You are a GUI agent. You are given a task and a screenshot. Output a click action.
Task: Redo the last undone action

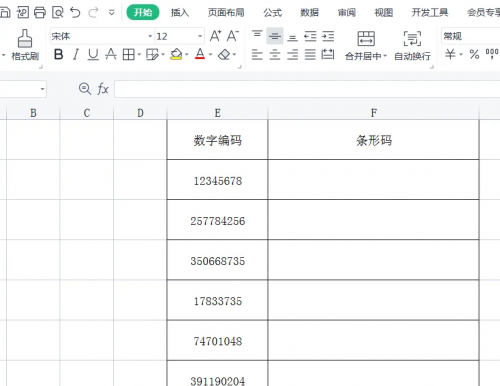[x=93, y=13]
